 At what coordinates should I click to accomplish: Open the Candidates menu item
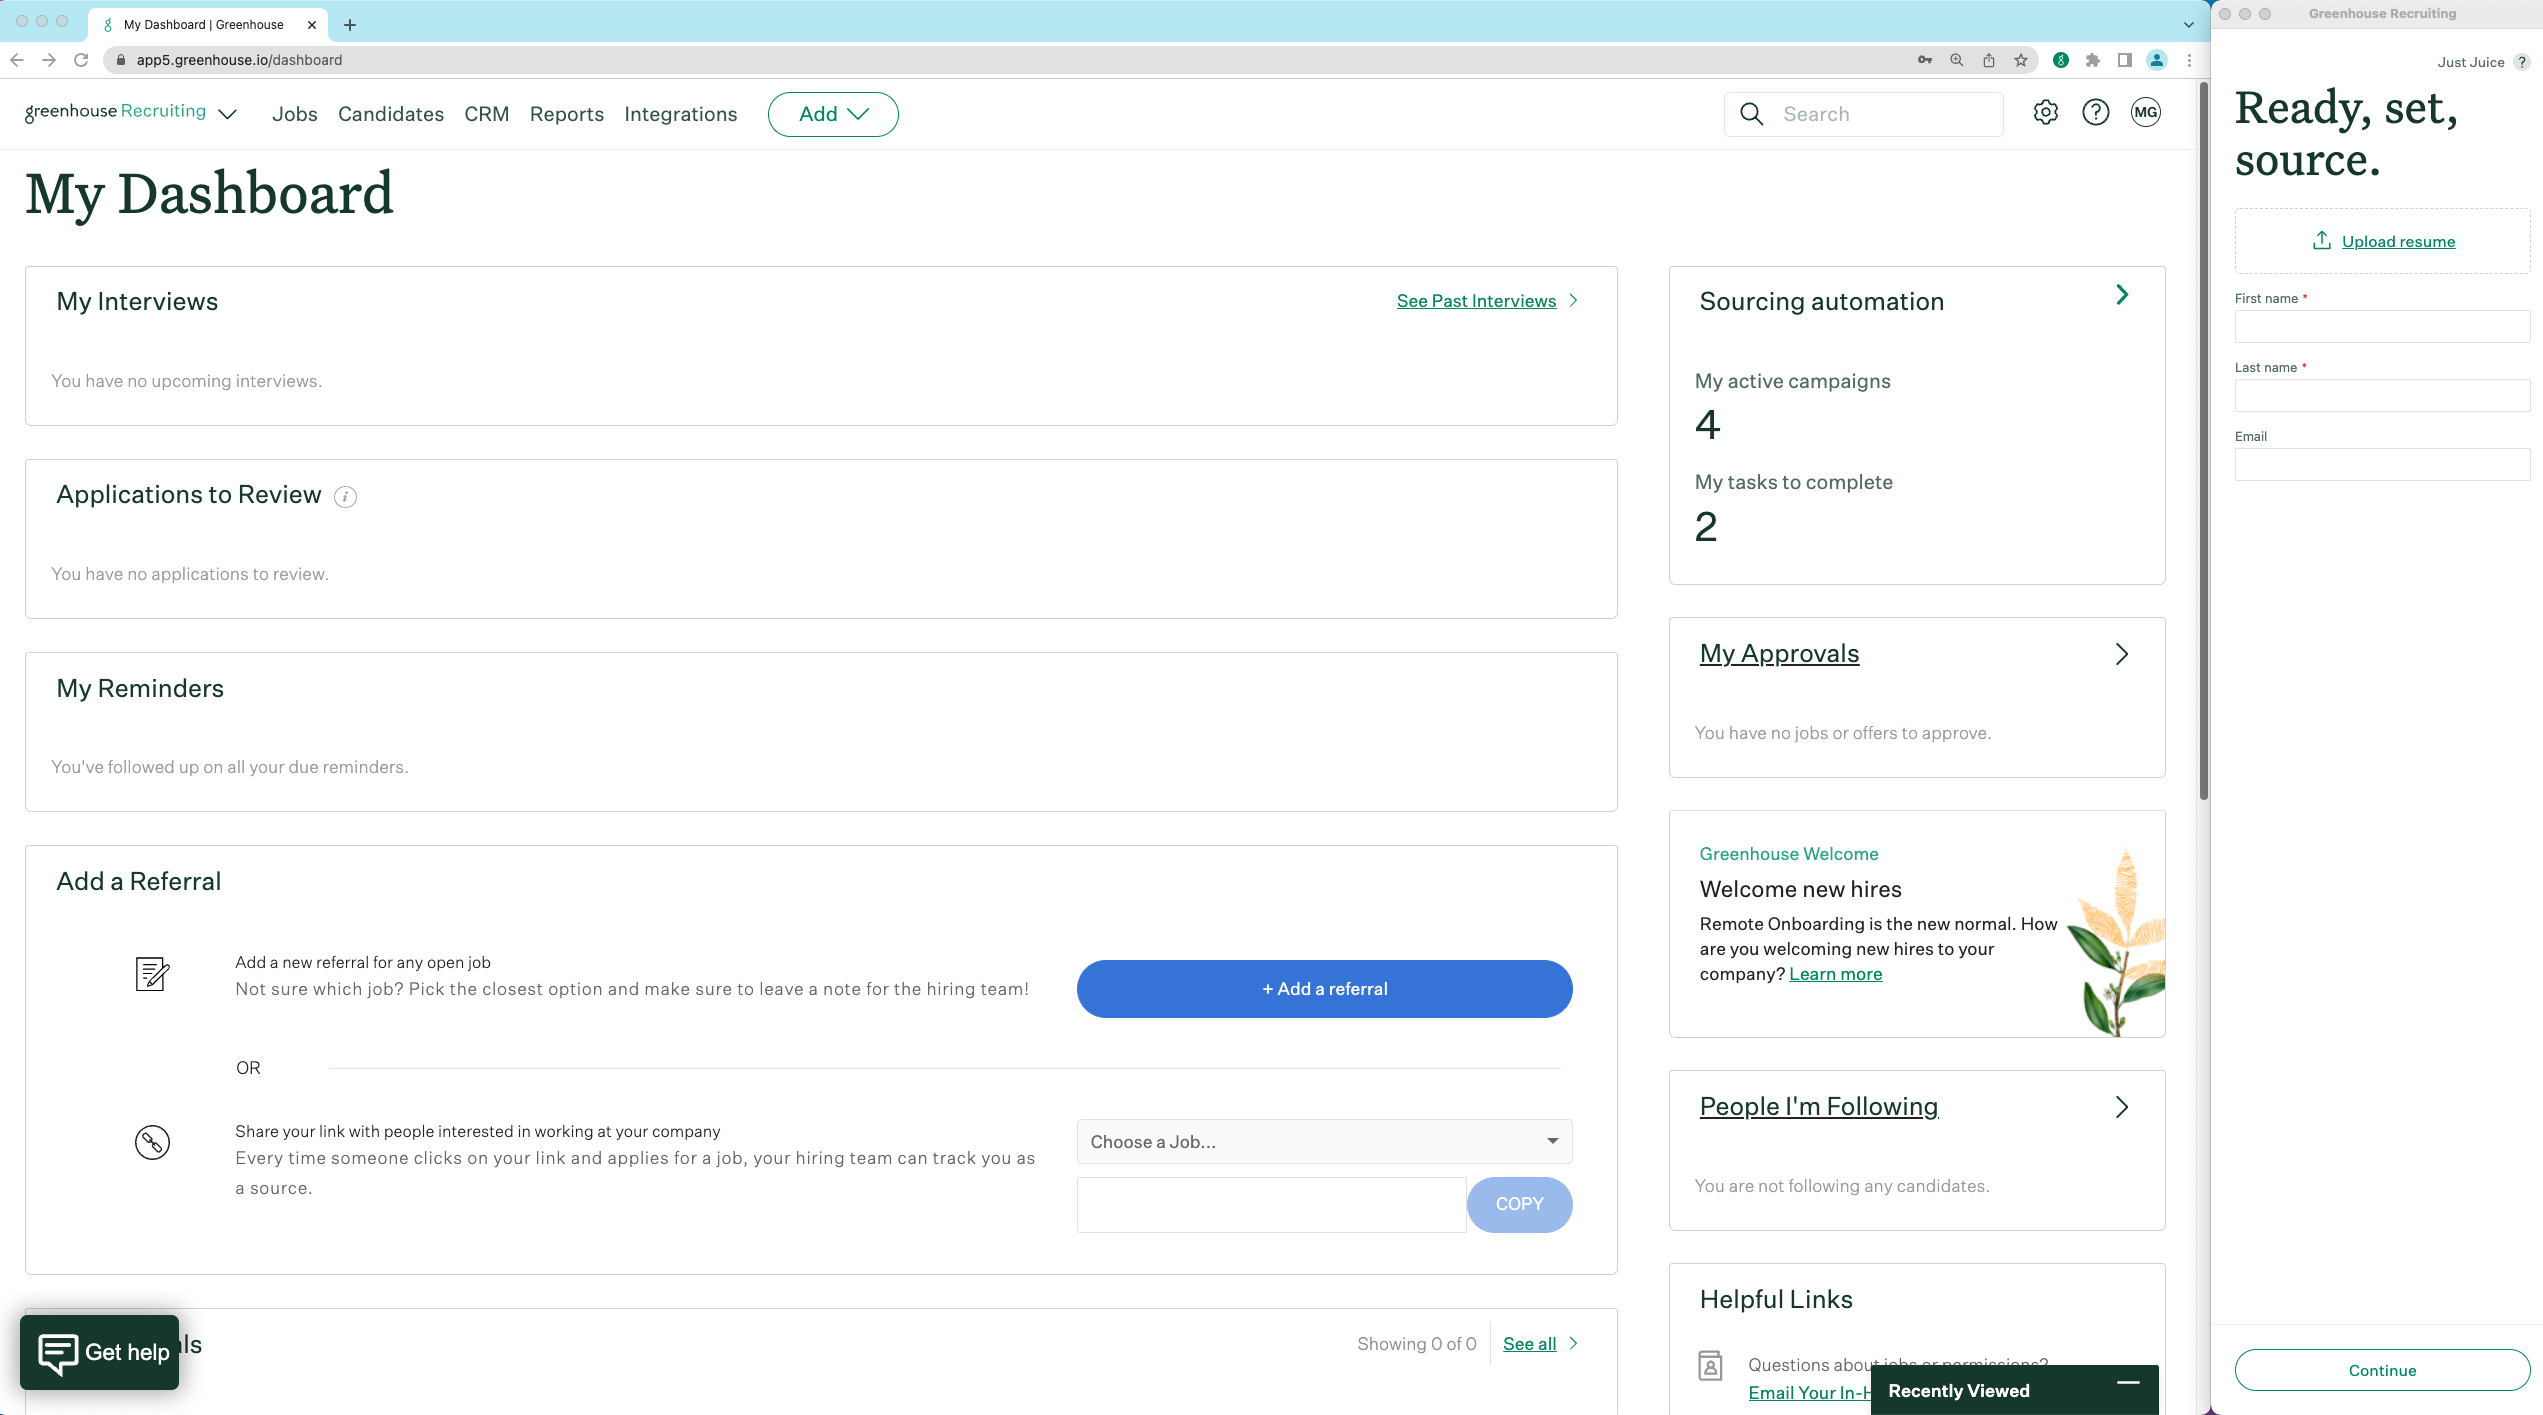click(x=392, y=113)
